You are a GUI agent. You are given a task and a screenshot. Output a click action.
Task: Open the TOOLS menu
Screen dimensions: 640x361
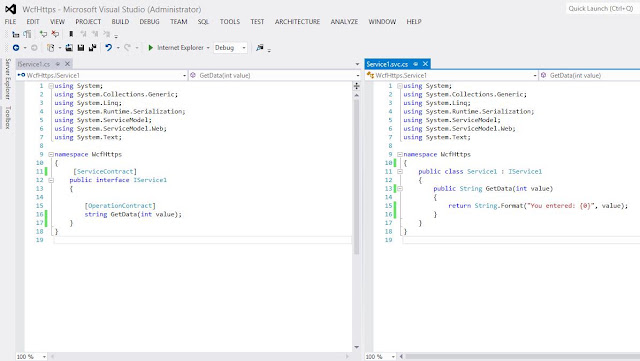(230, 22)
